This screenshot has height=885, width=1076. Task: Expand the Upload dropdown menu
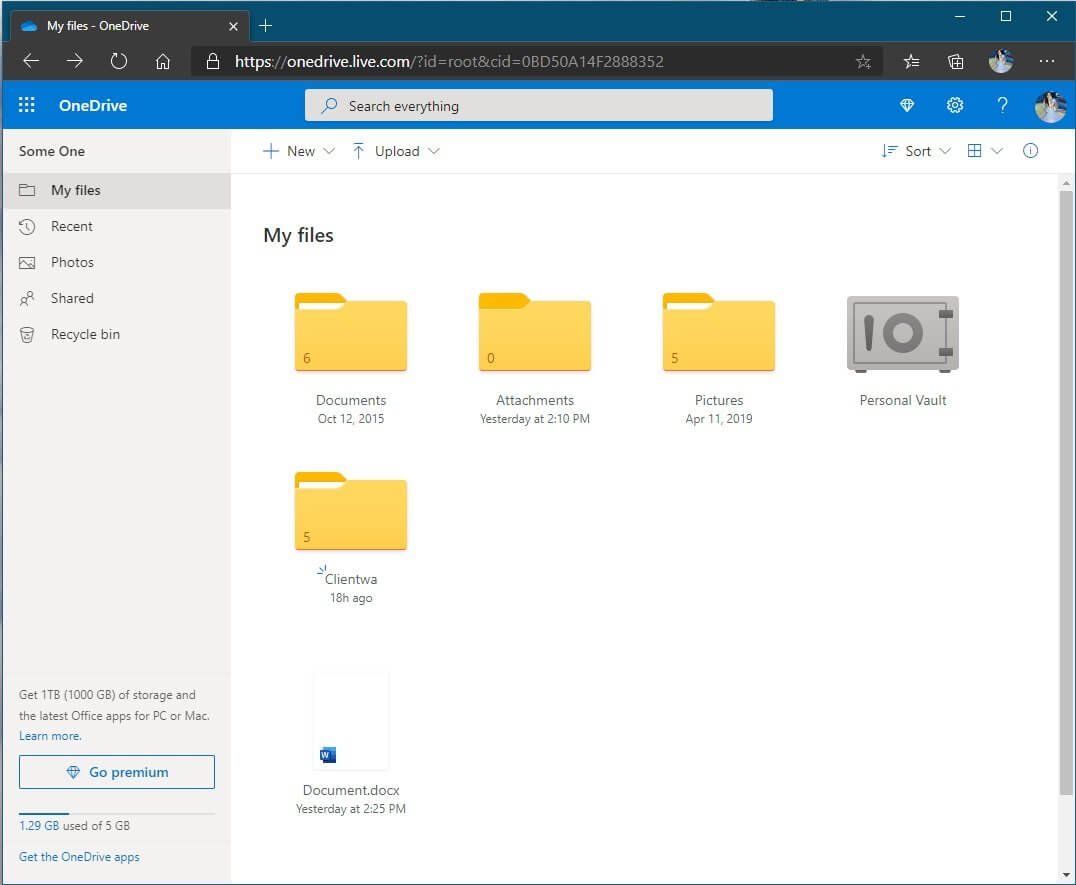pos(395,151)
